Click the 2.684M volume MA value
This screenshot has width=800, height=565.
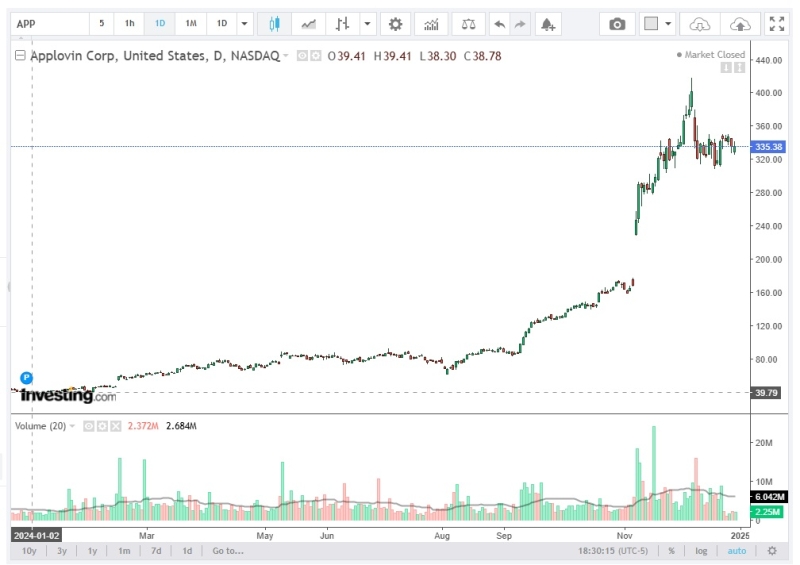pos(181,426)
